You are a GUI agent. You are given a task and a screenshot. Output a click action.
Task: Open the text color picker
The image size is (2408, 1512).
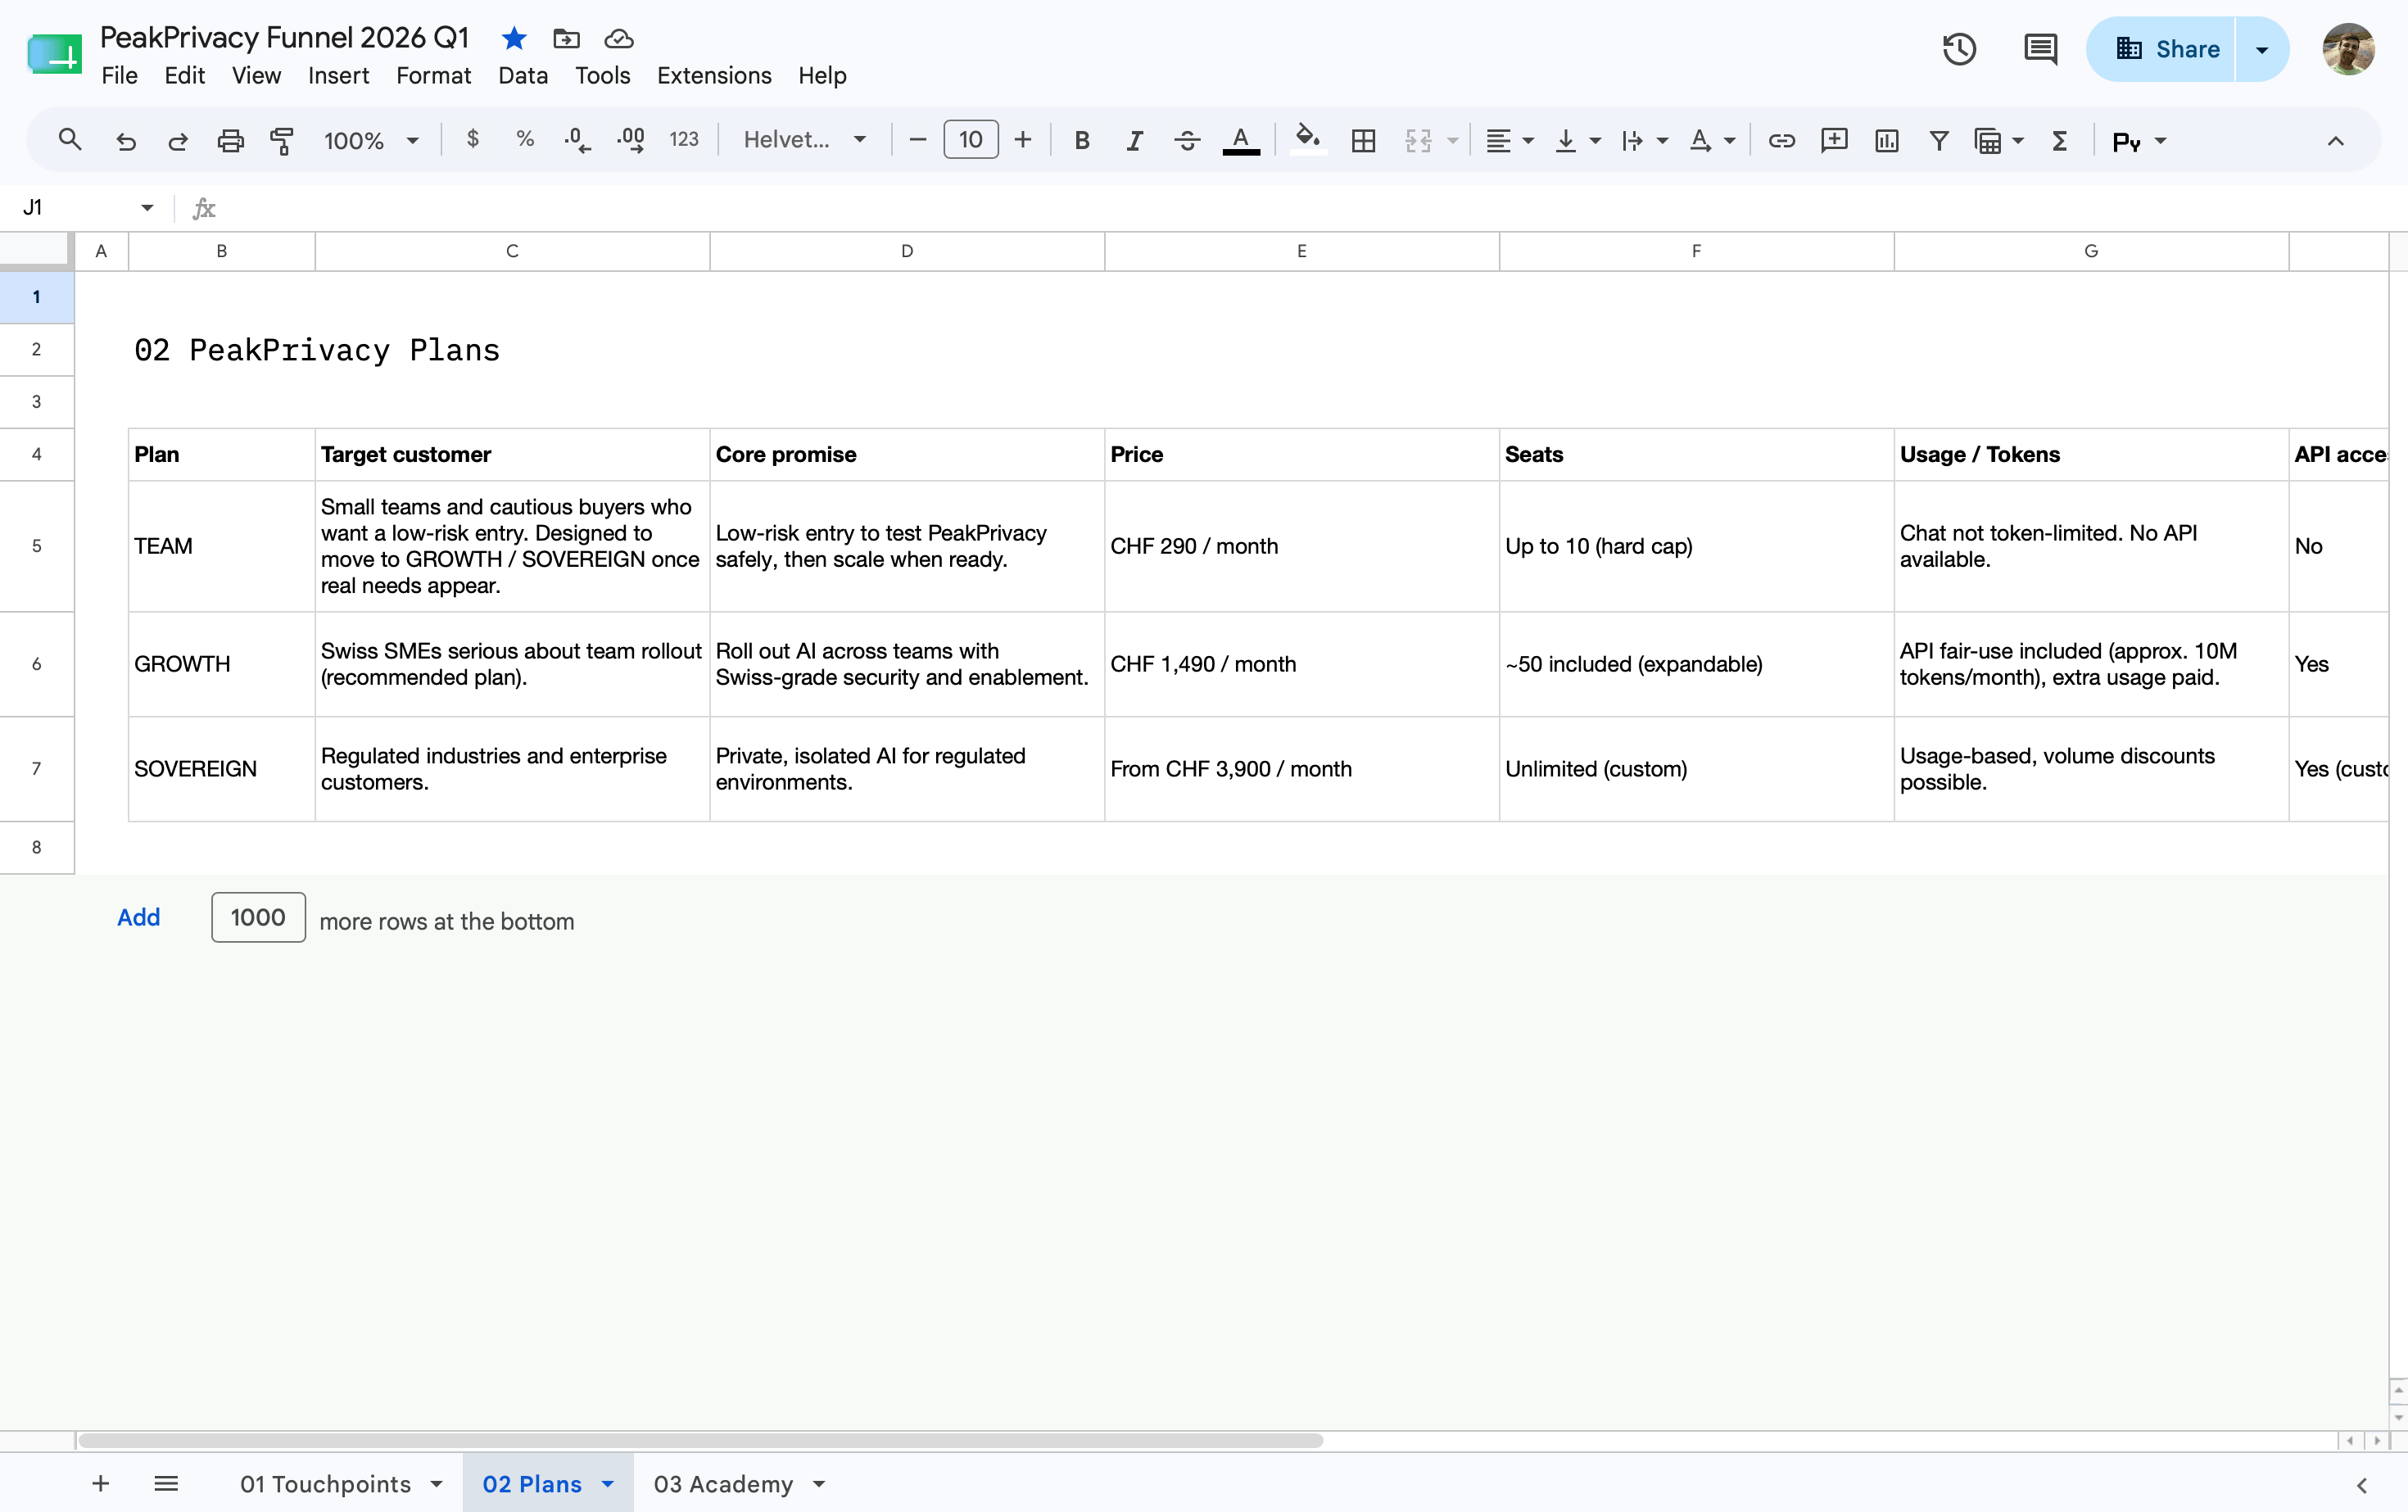[x=1241, y=140]
